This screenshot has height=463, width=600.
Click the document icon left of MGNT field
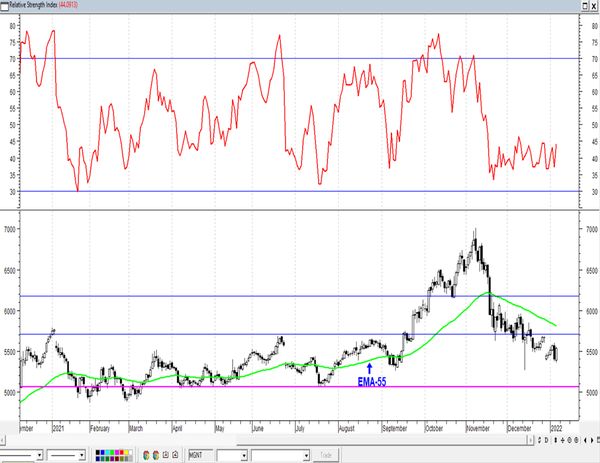tap(166, 455)
